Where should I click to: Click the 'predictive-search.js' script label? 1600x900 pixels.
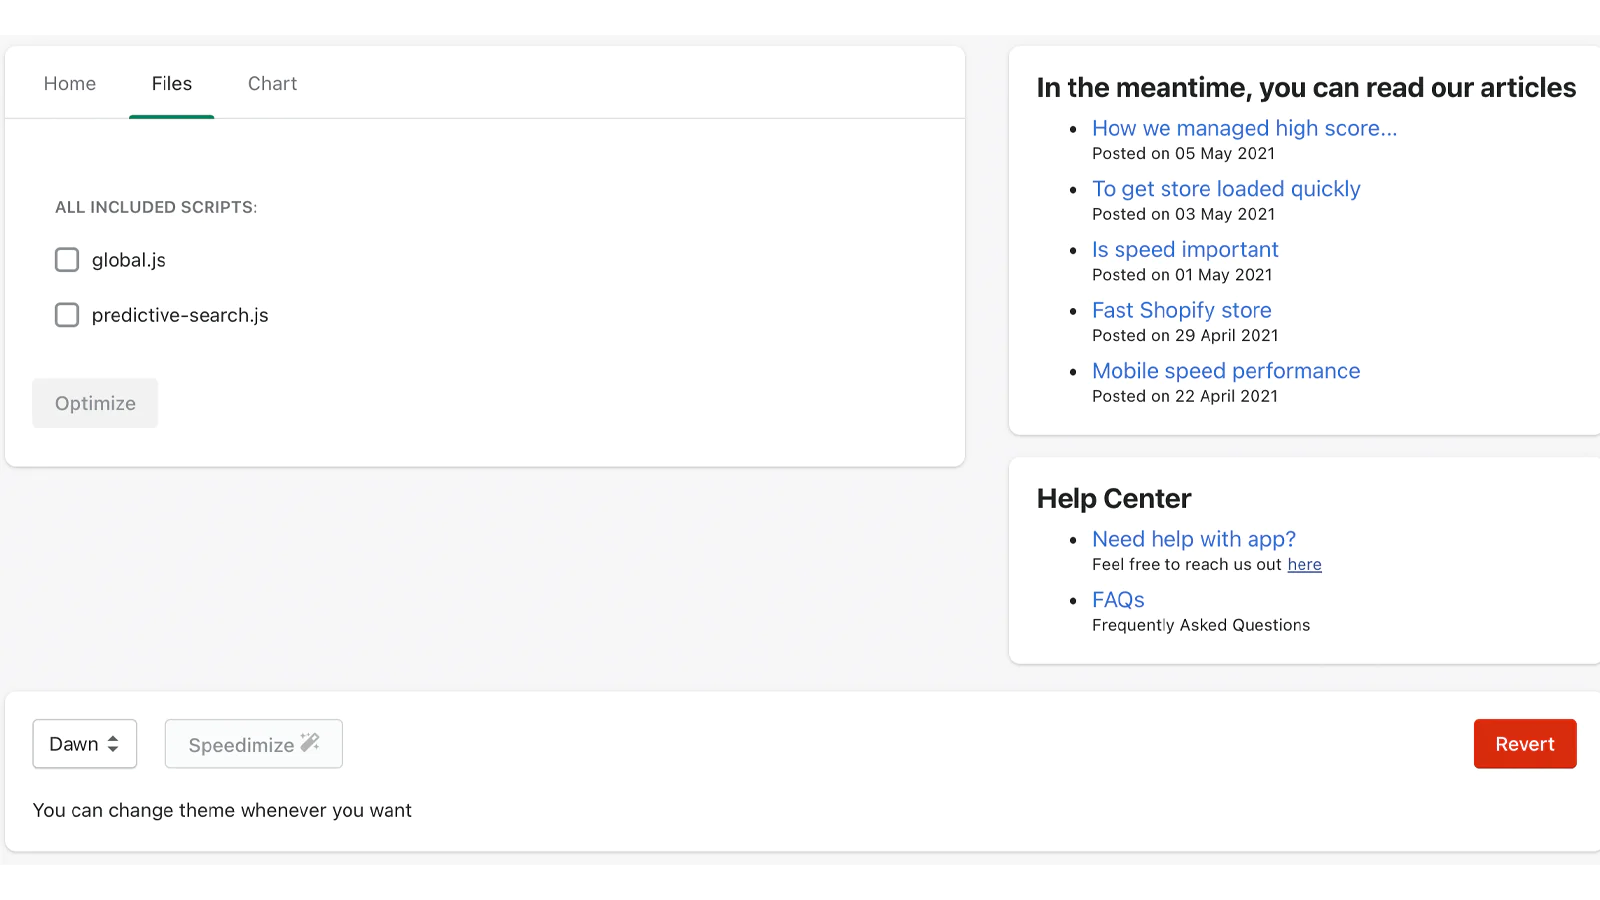coord(180,315)
